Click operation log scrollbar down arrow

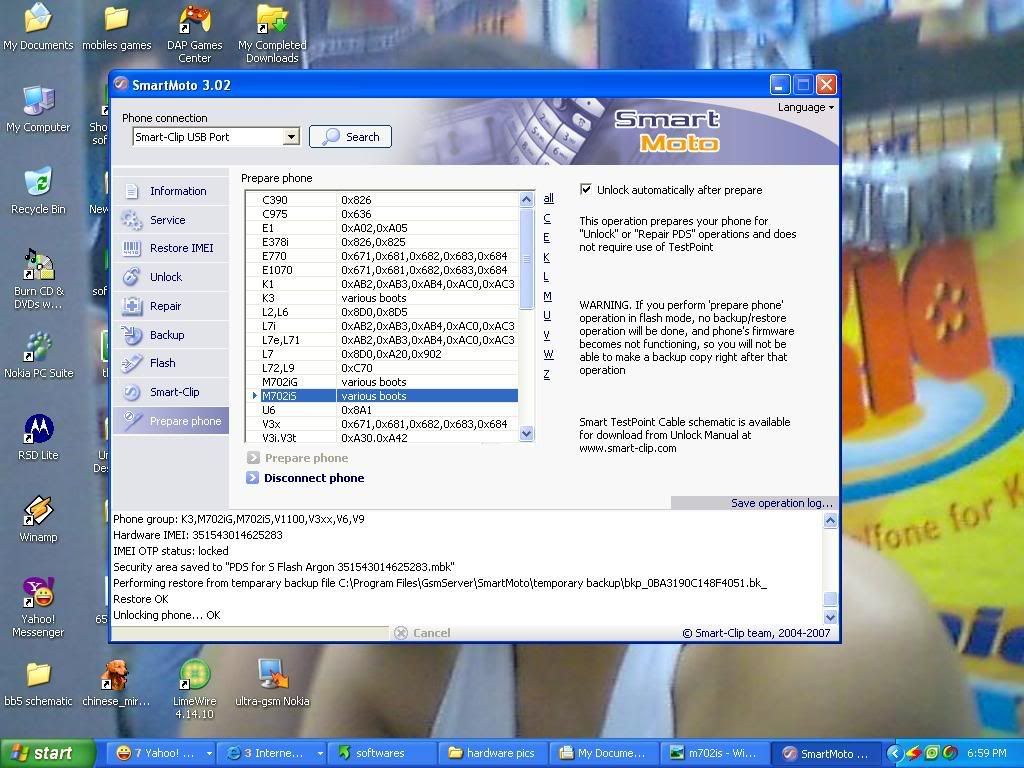click(x=830, y=616)
